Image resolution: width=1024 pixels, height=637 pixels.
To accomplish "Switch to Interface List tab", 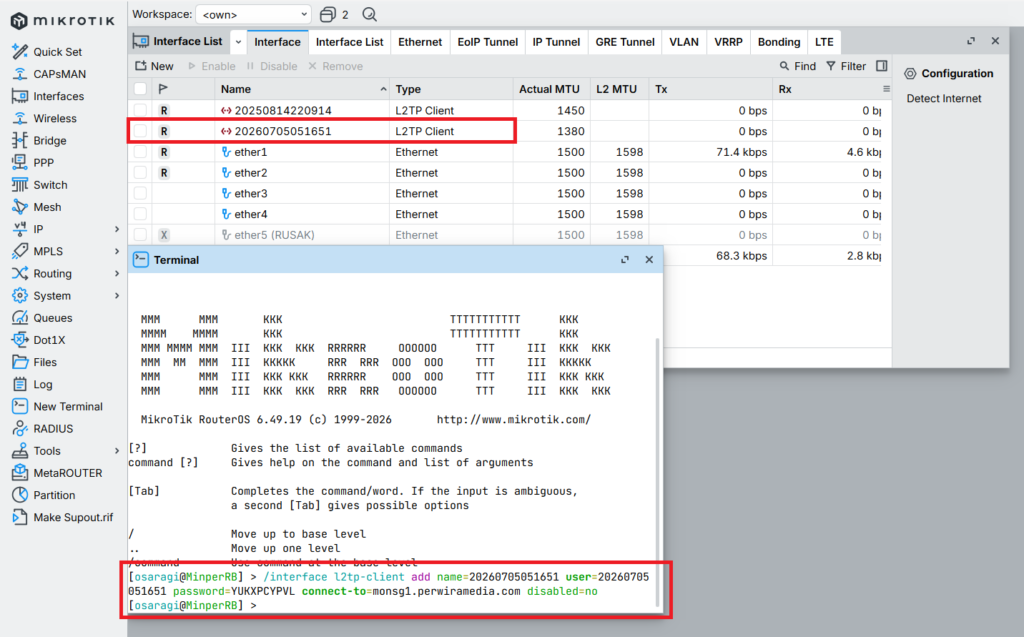I will point(349,42).
